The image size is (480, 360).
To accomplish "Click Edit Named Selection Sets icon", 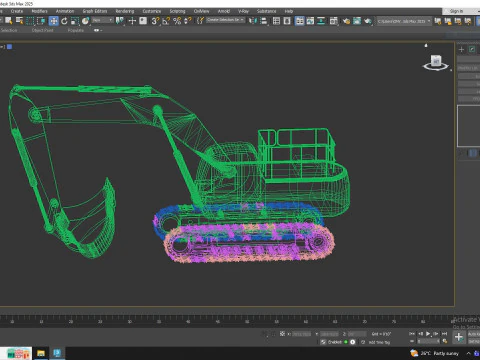I will click(200, 21).
